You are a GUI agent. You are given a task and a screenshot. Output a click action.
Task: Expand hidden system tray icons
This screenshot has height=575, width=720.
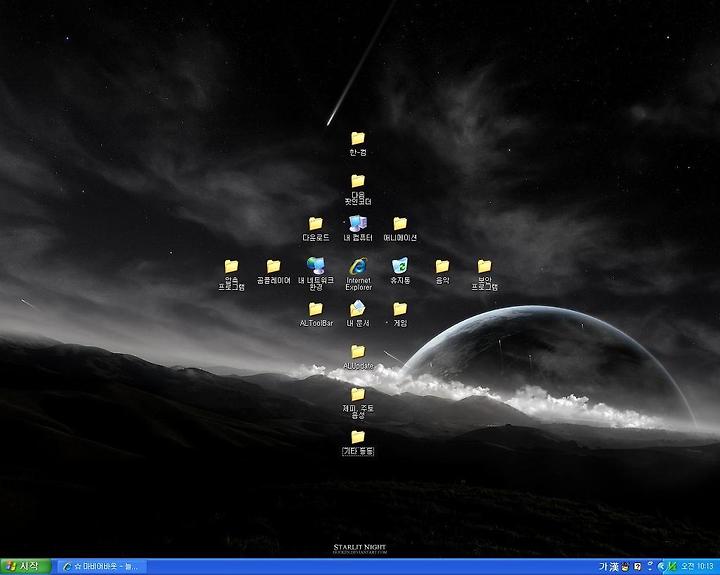tap(661, 567)
